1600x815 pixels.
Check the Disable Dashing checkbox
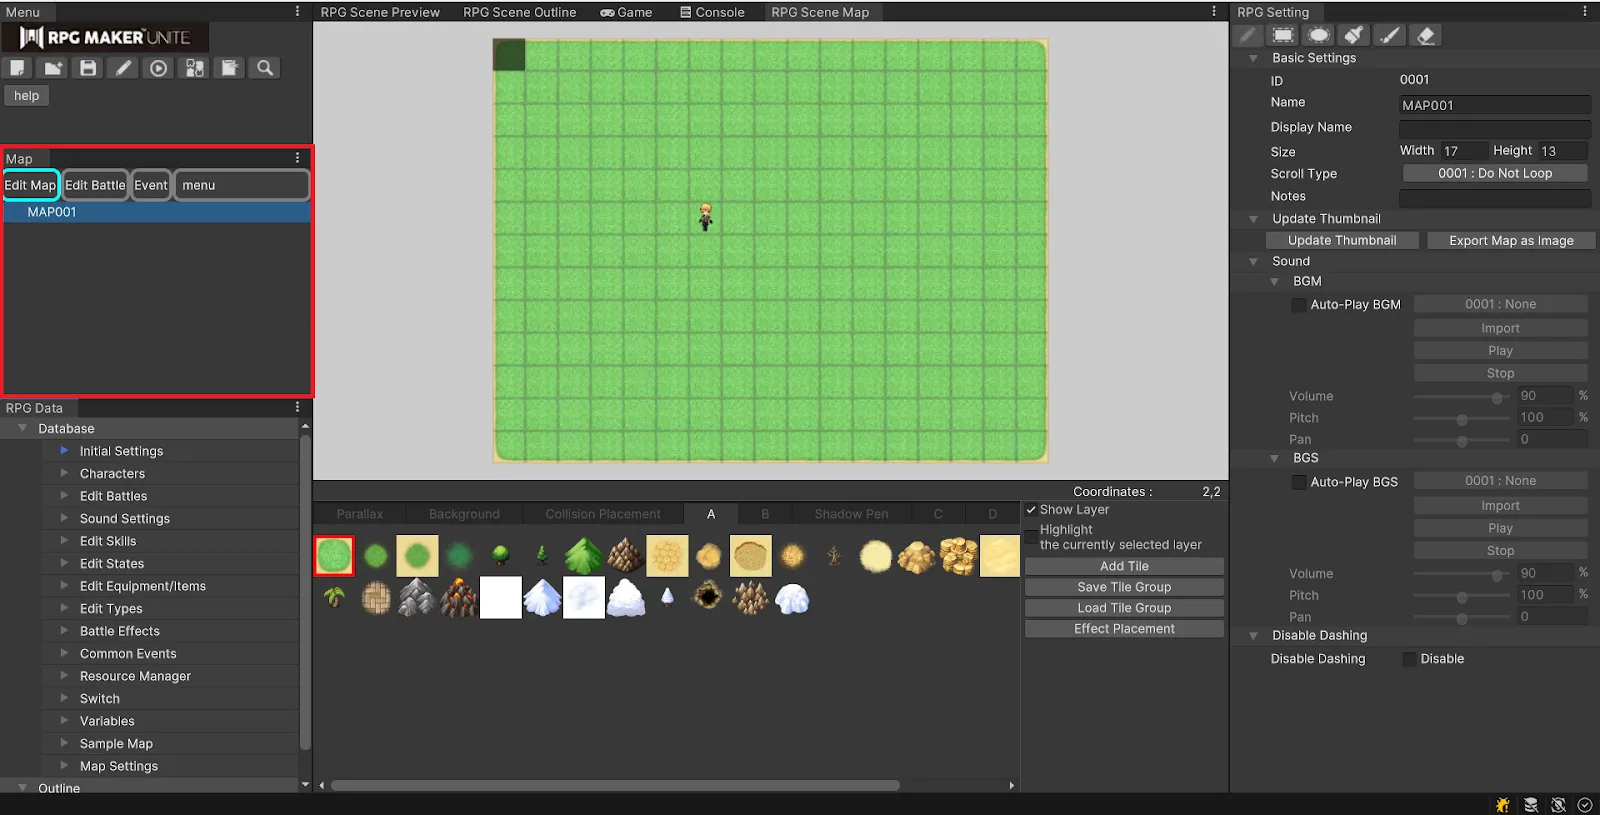click(1409, 659)
